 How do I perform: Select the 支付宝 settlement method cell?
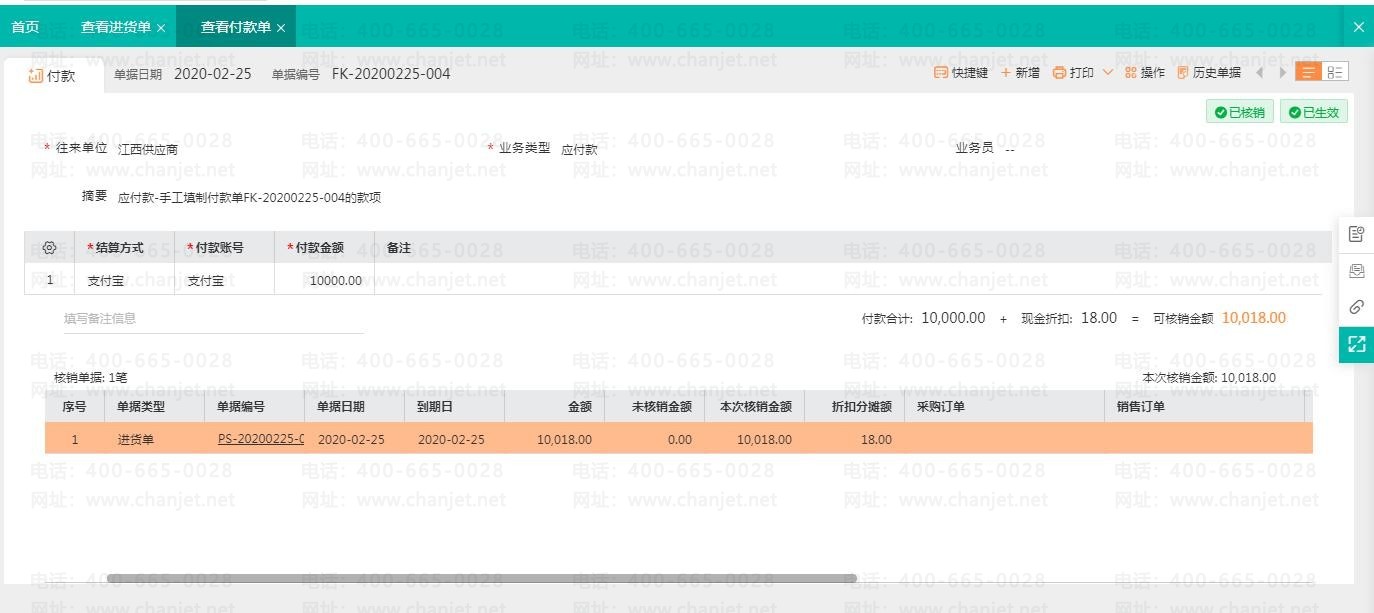click(125, 280)
